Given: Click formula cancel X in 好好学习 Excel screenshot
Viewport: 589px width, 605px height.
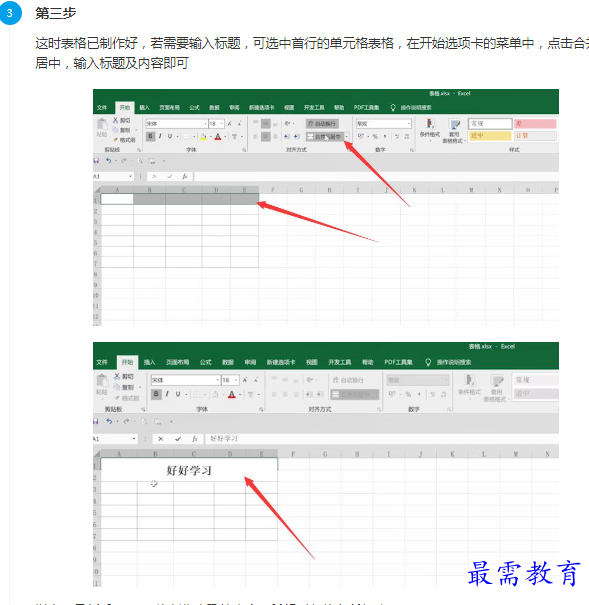Looking at the screenshot, I should tap(161, 439).
